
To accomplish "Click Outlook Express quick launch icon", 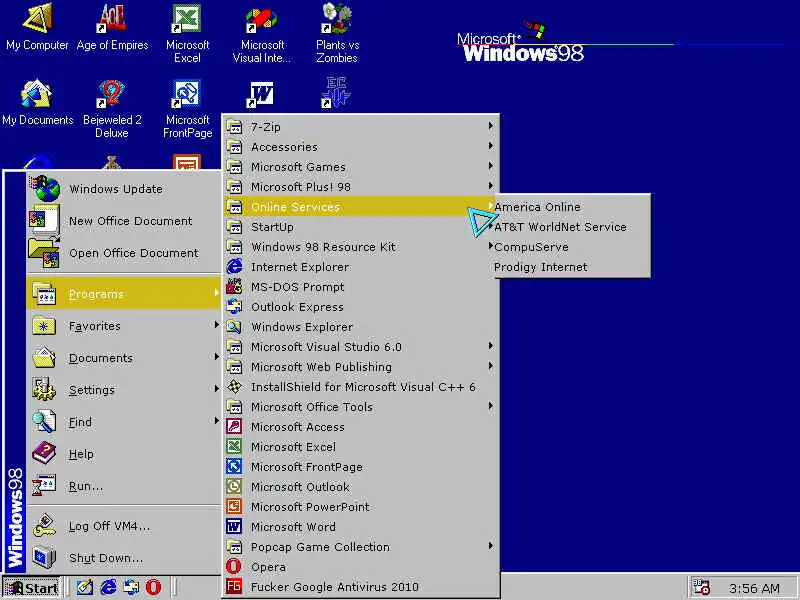I will (131, 587).
